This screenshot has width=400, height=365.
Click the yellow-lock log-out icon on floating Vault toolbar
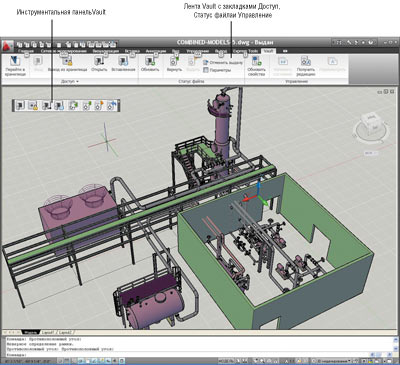click(33, 106)
